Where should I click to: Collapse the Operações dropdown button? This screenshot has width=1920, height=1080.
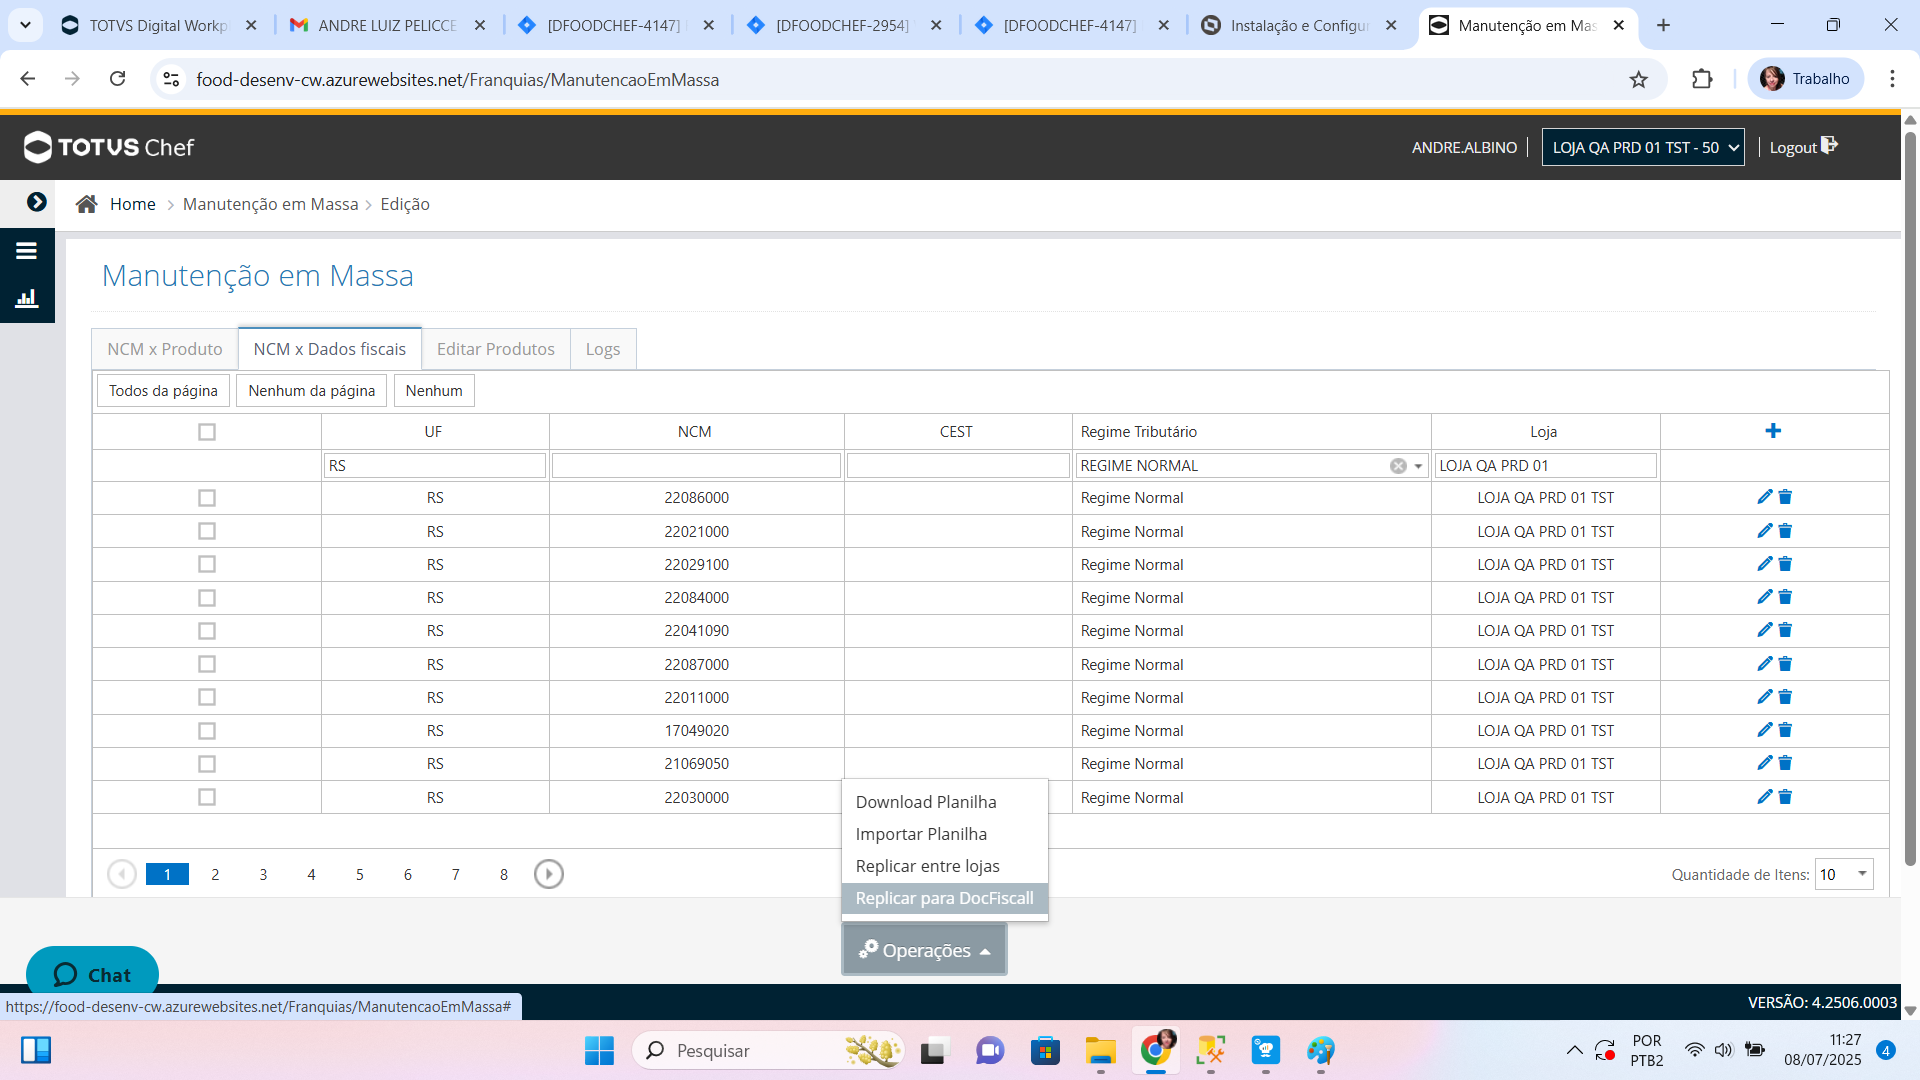coord(924,950)
